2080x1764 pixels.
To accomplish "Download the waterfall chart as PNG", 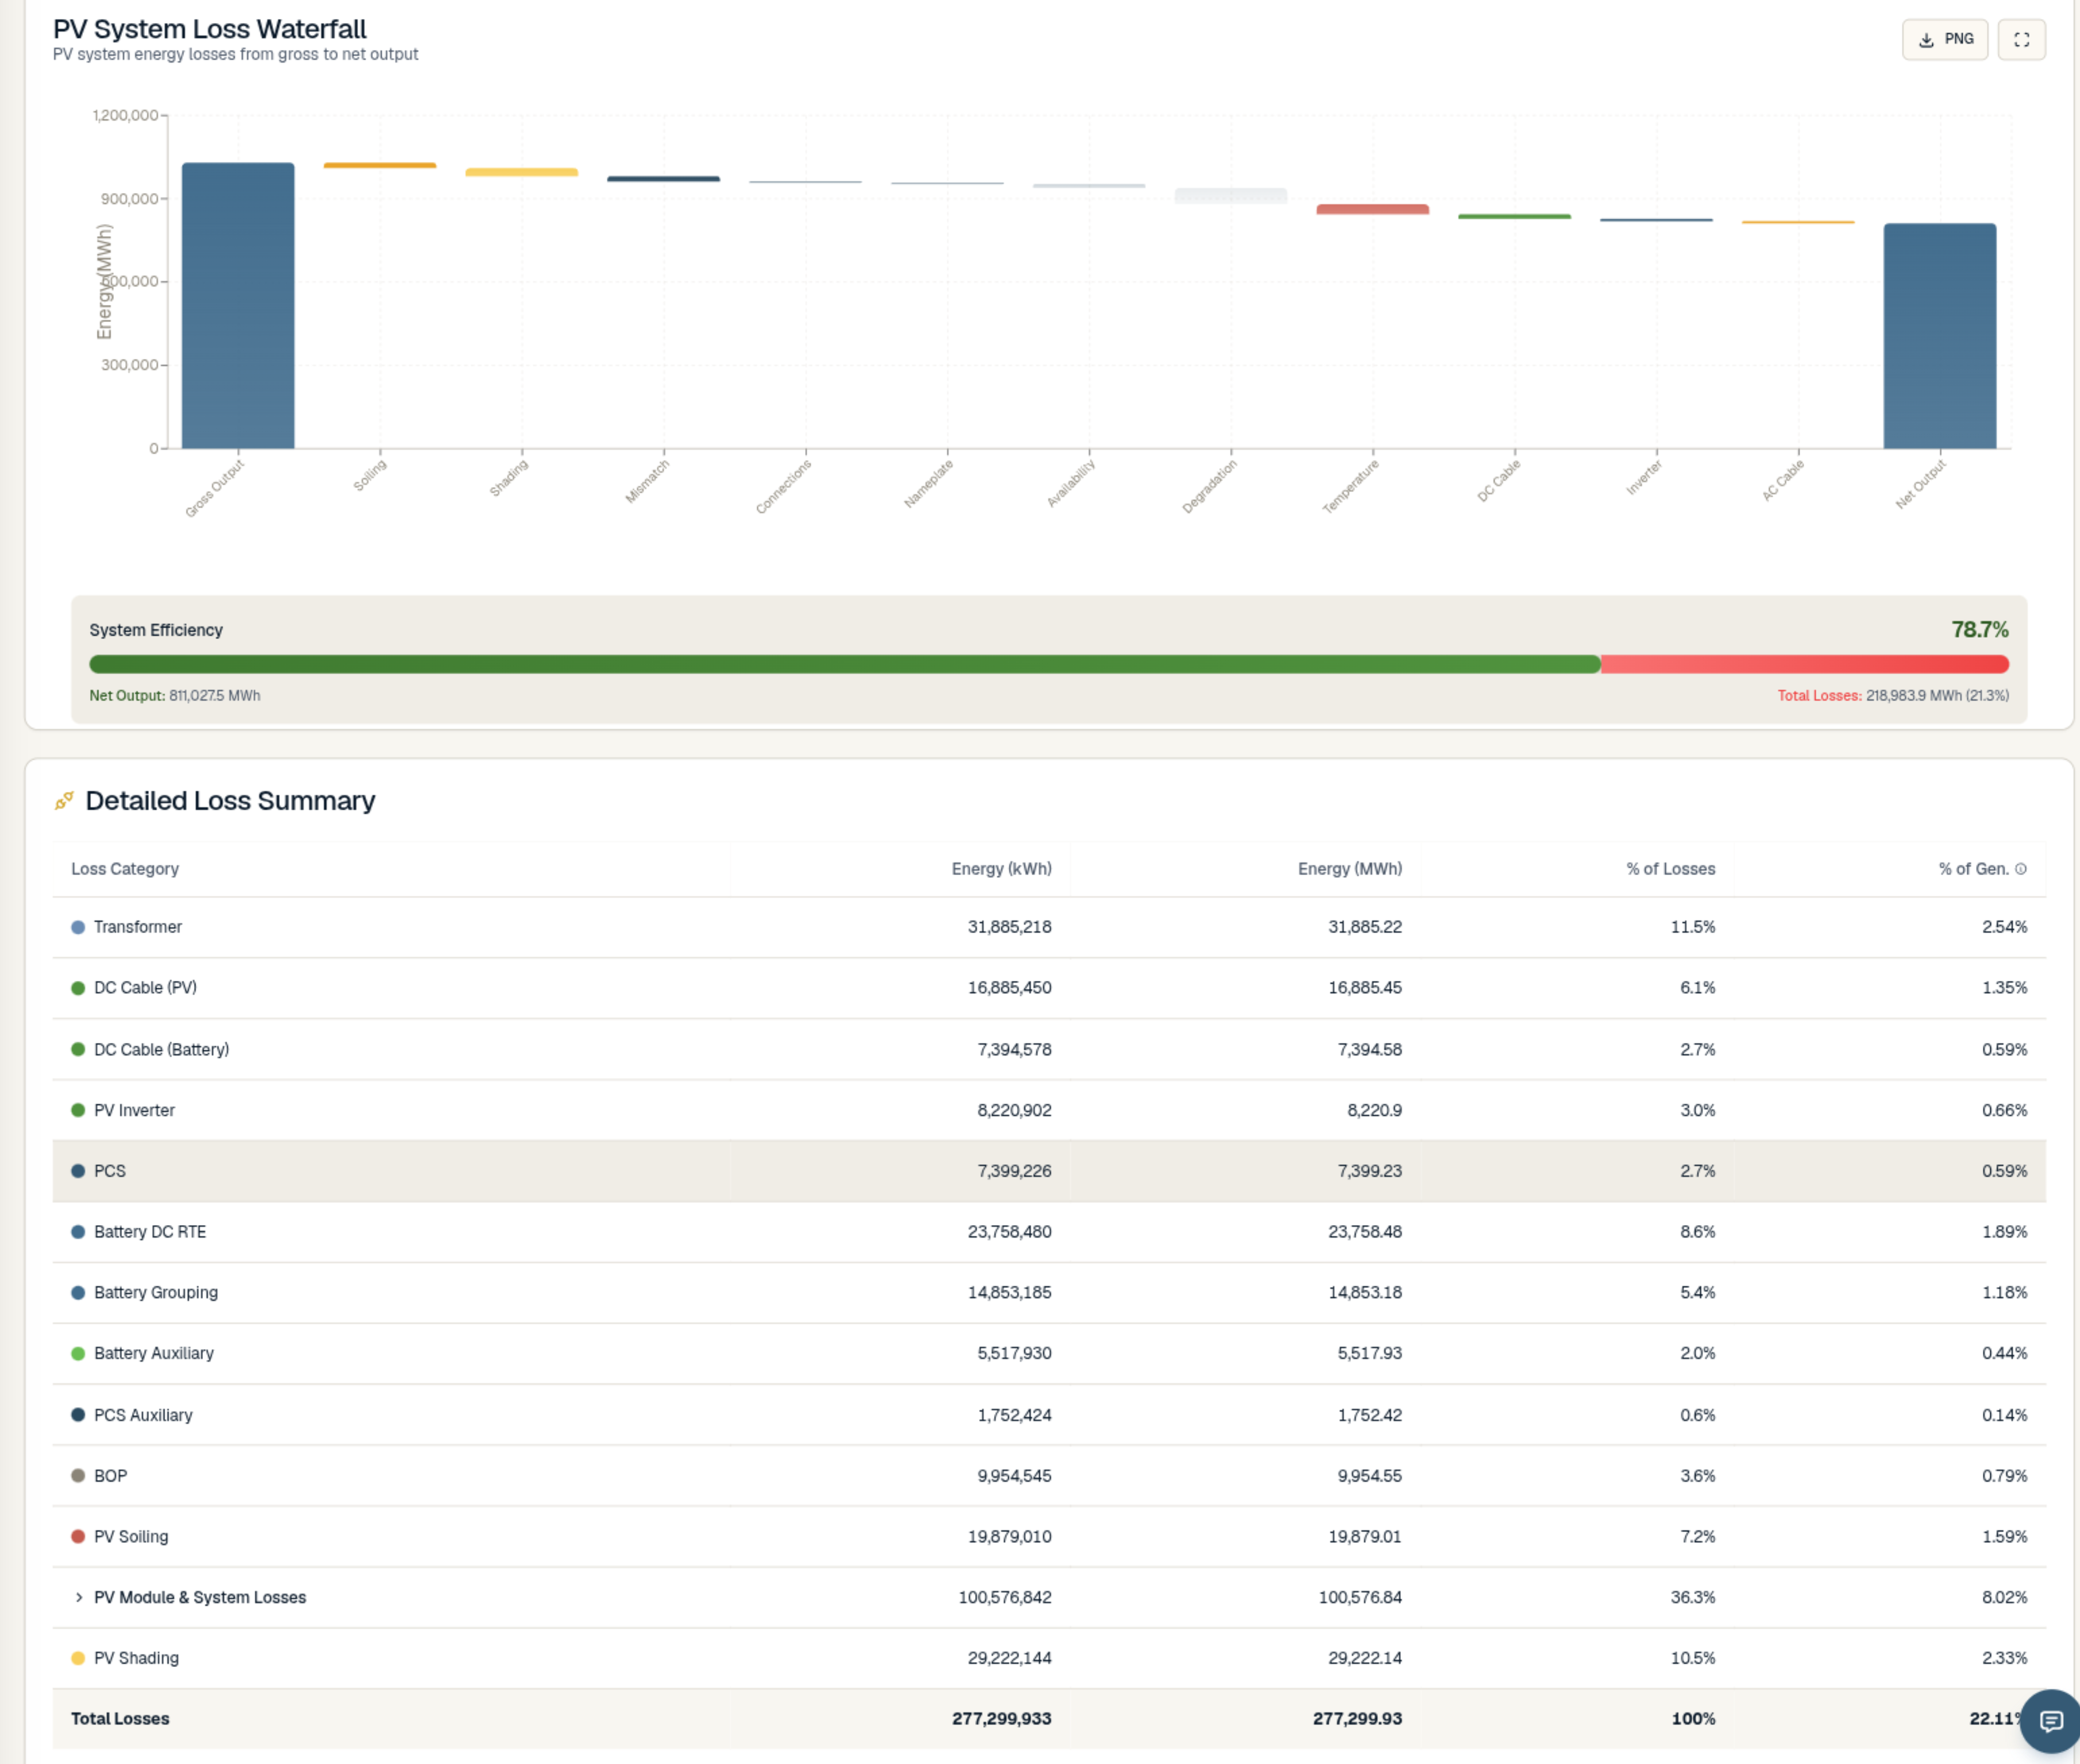I will (1944, 39).
